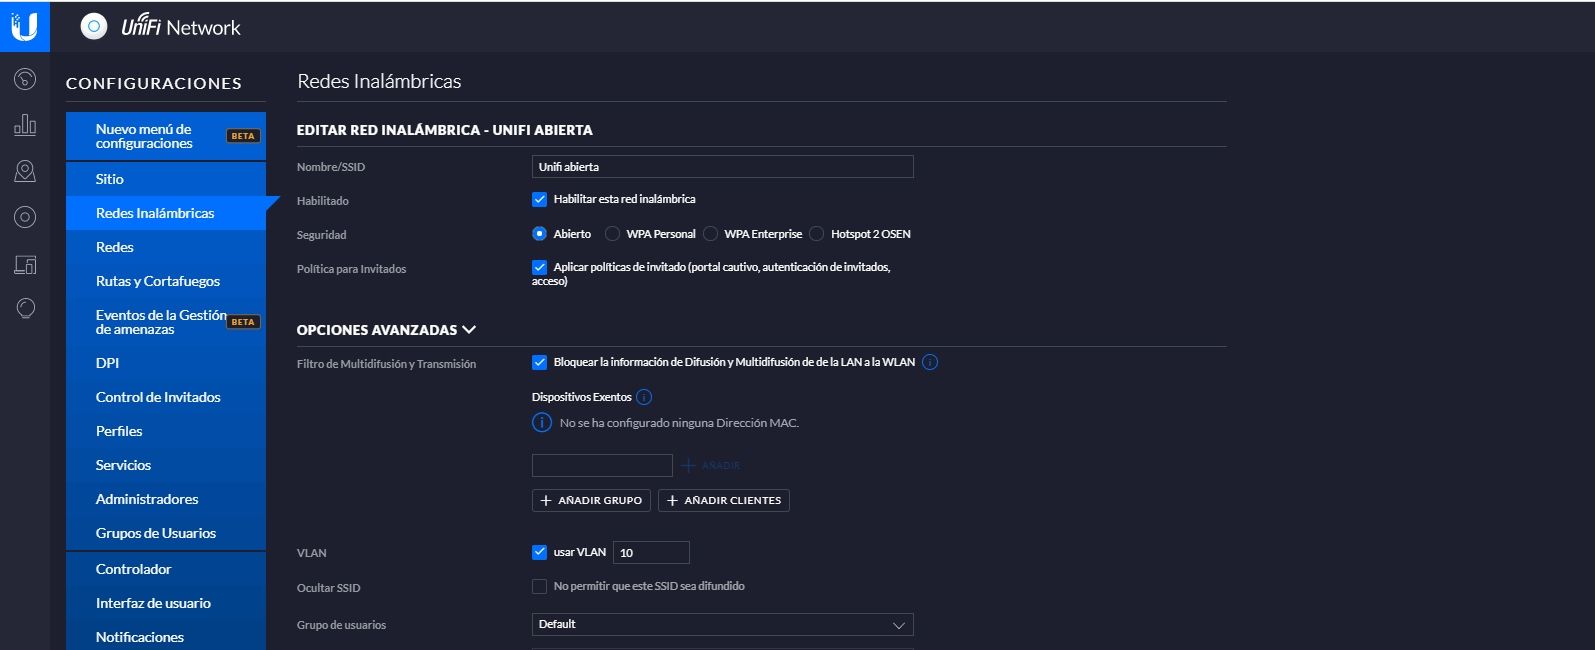This screenshot has width=1595, height=650.
Task: Open the Dashboard icon in left rail
Action: point(25,79)
